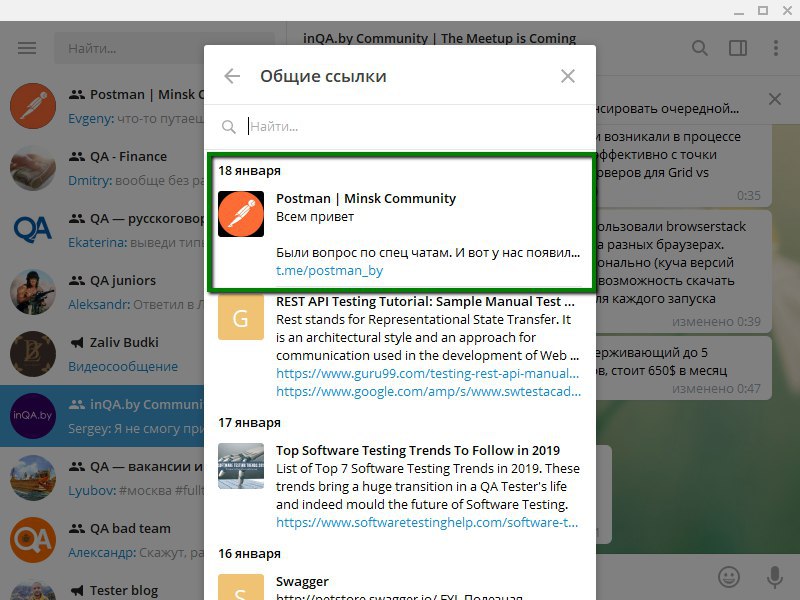Open the QA — вакансии chat

(102, 478)
